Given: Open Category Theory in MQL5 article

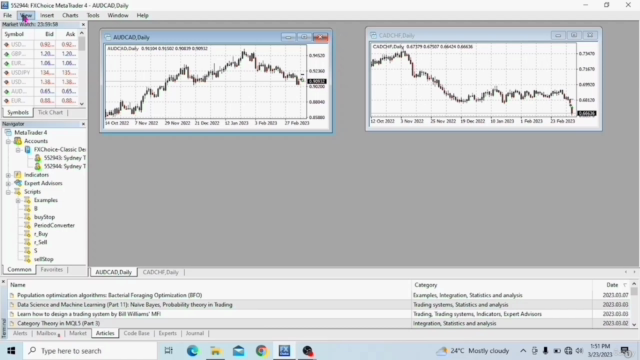Looking at the screenshot, I should tap(58, 324).
